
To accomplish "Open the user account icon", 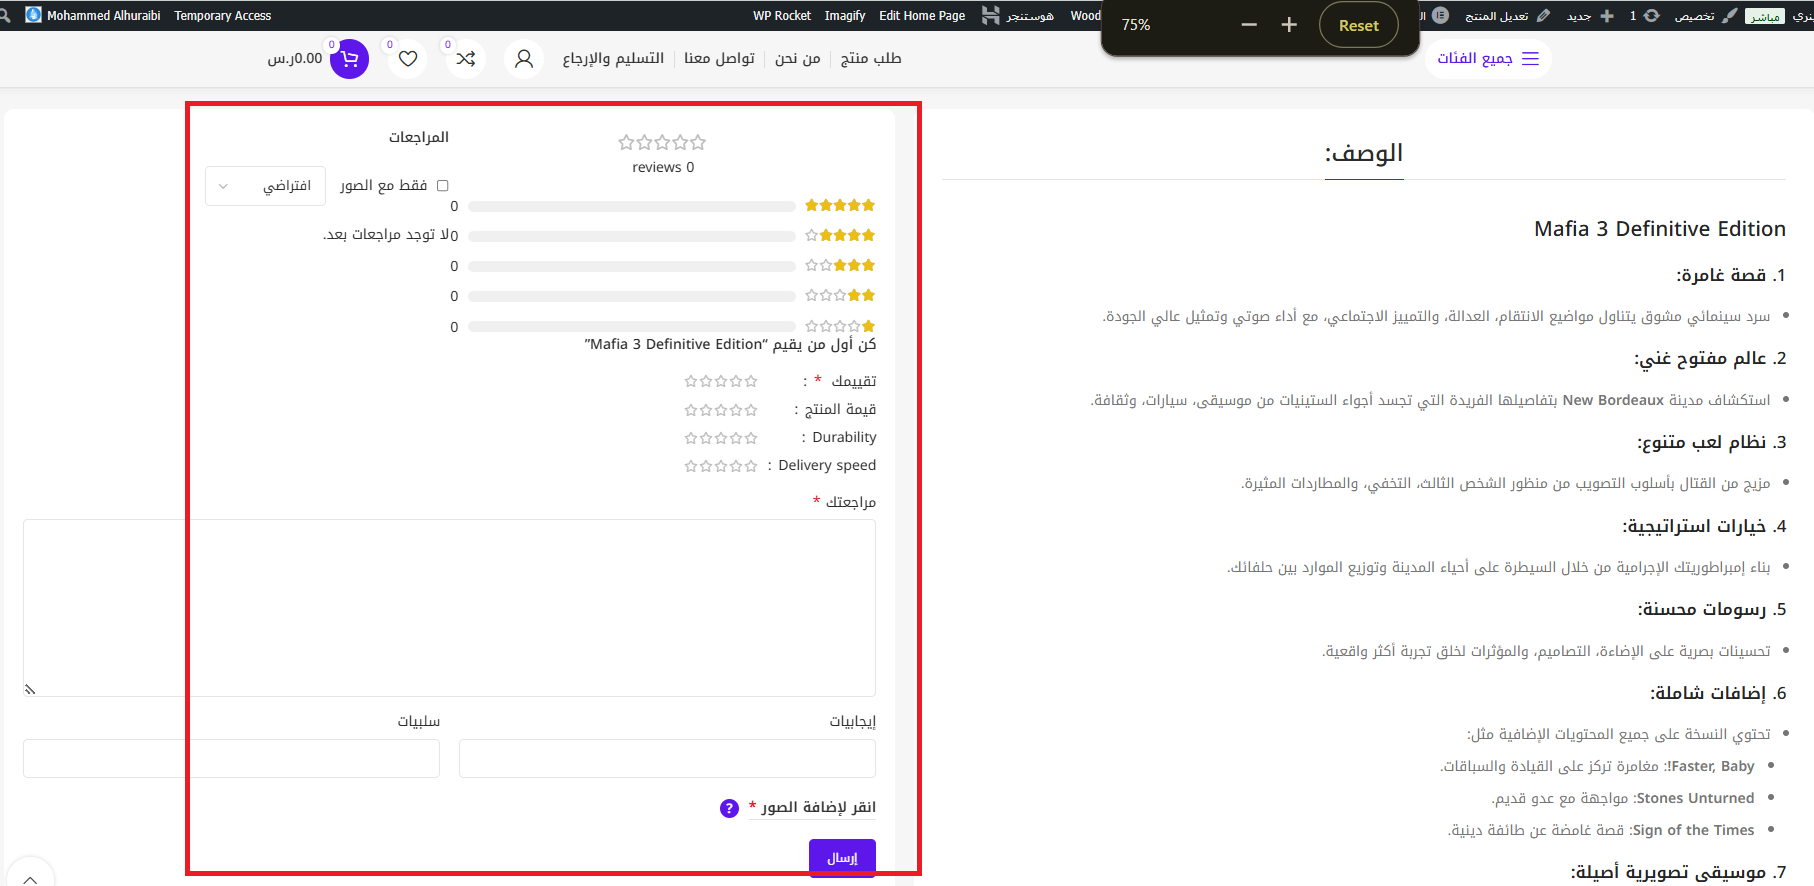I will pyautogui.click(x=524, y=59).
